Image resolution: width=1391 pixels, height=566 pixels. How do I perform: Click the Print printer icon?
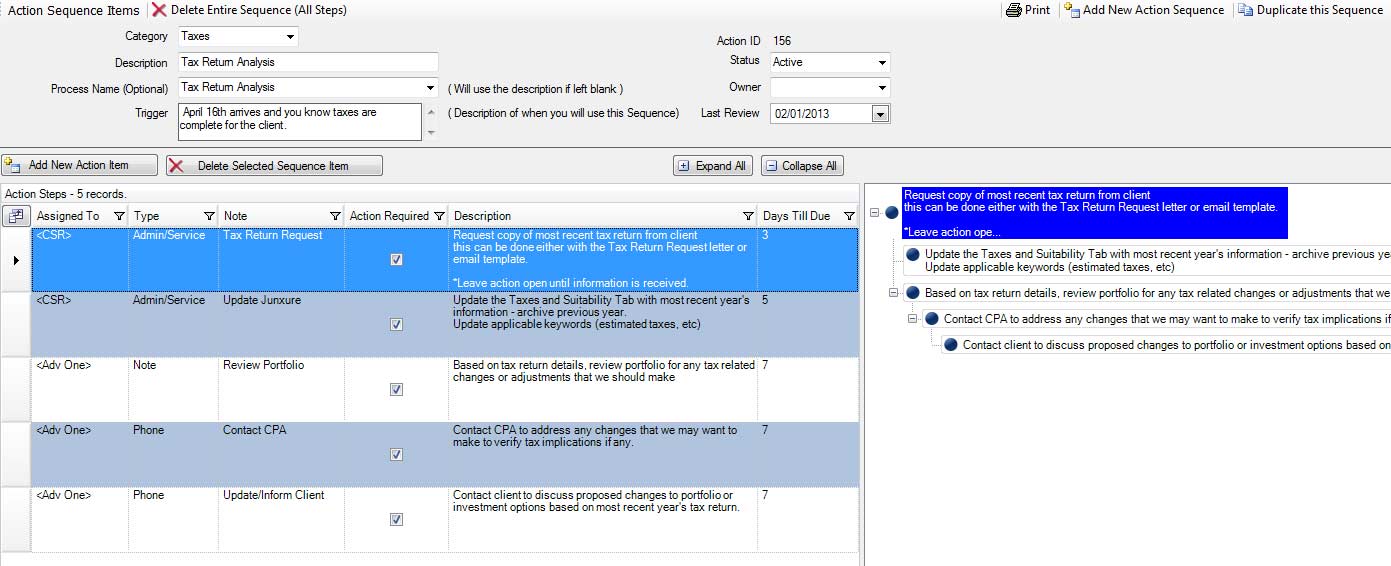pyautogui.click(x=1013, y=10)
